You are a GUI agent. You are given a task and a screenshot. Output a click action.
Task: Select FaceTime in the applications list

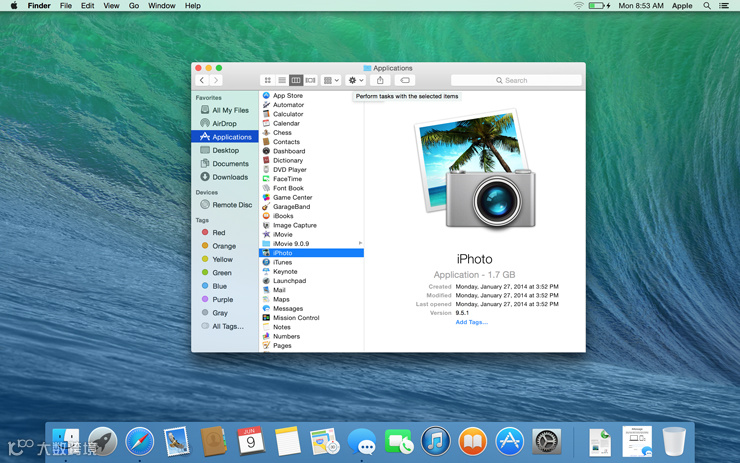(x=311, y=179)
